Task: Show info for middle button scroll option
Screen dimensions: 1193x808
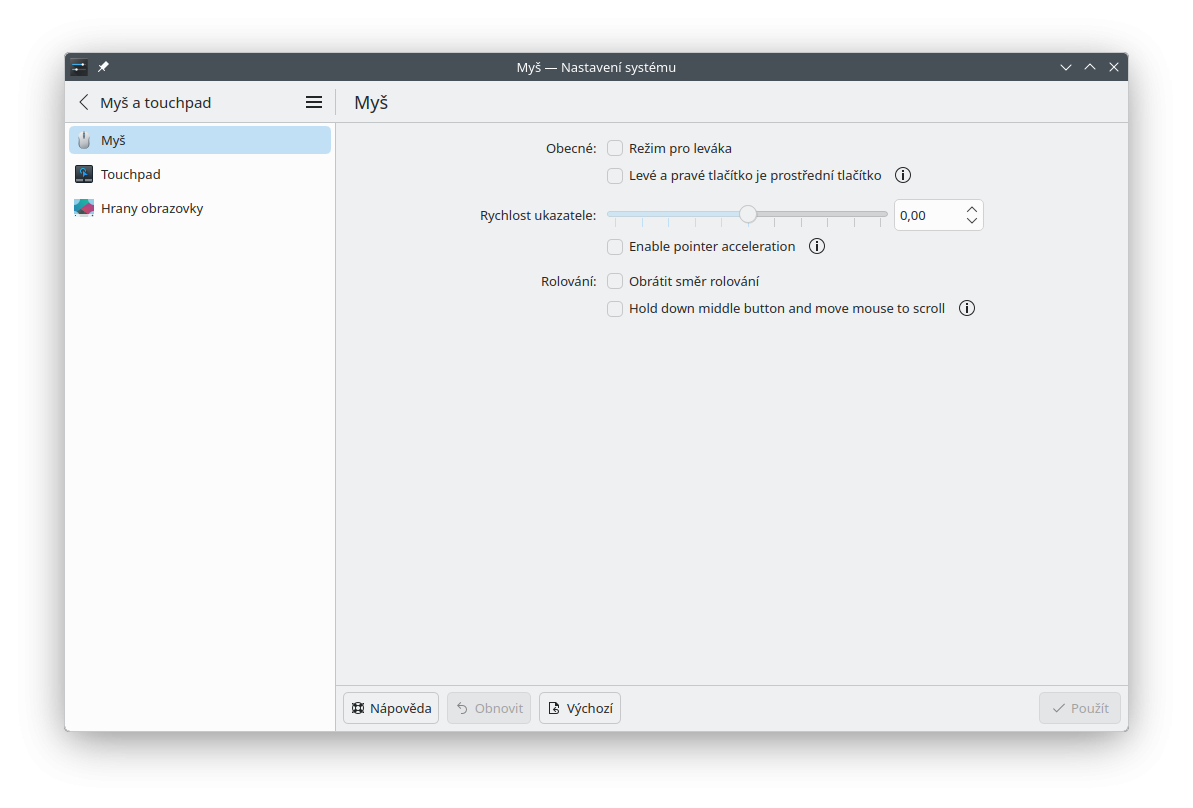Action: (967, 308)
